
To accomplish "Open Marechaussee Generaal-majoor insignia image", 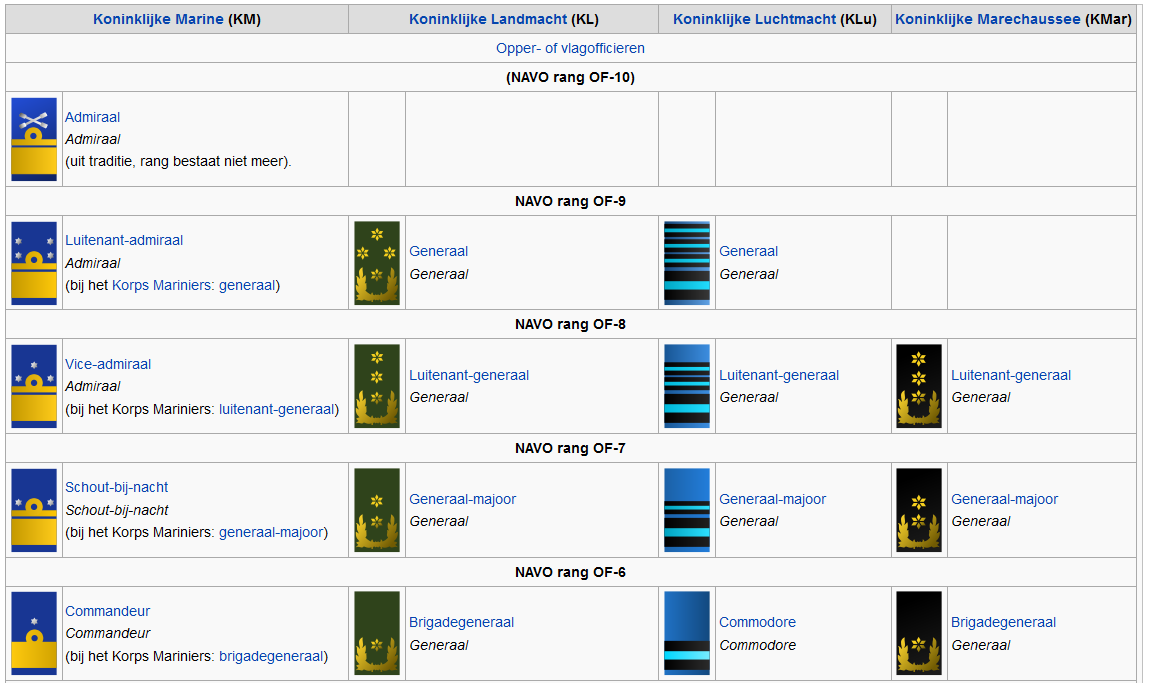I will tap(919, 510).
